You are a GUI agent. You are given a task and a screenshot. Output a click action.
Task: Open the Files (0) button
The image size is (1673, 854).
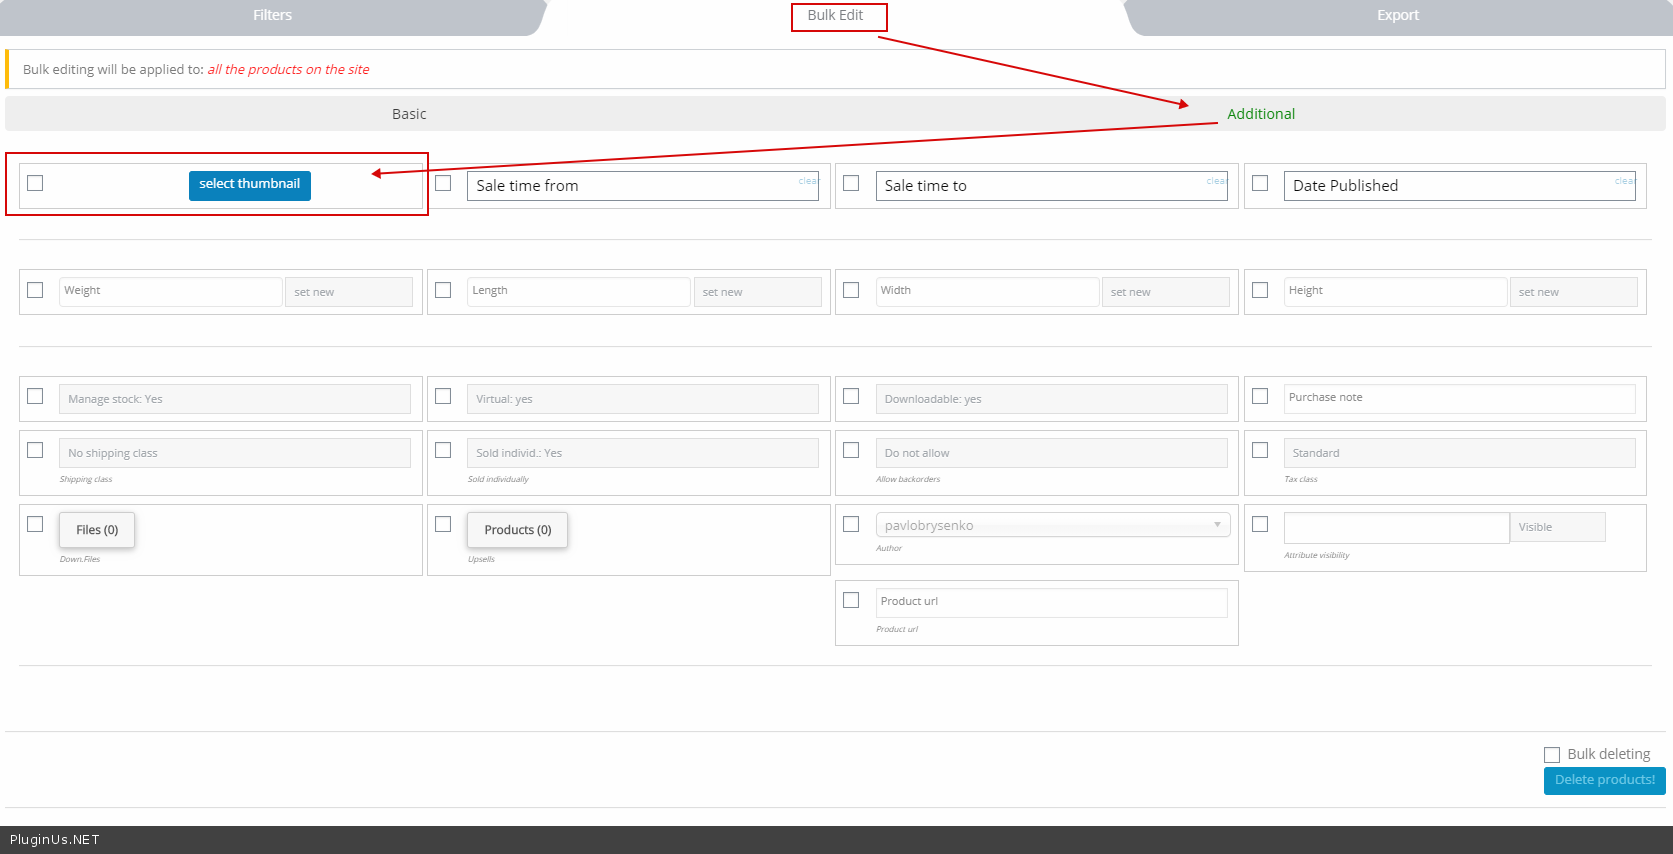[97, 530]
